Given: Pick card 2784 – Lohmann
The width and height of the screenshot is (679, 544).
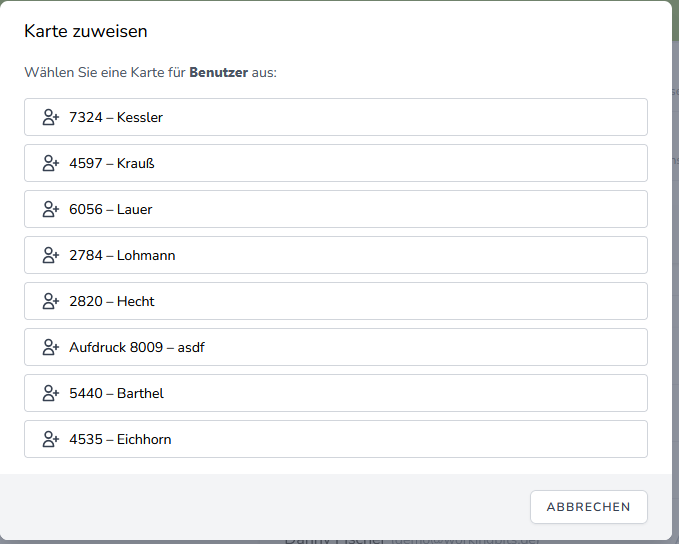Looking at the screenshot, I should [336, 255].
